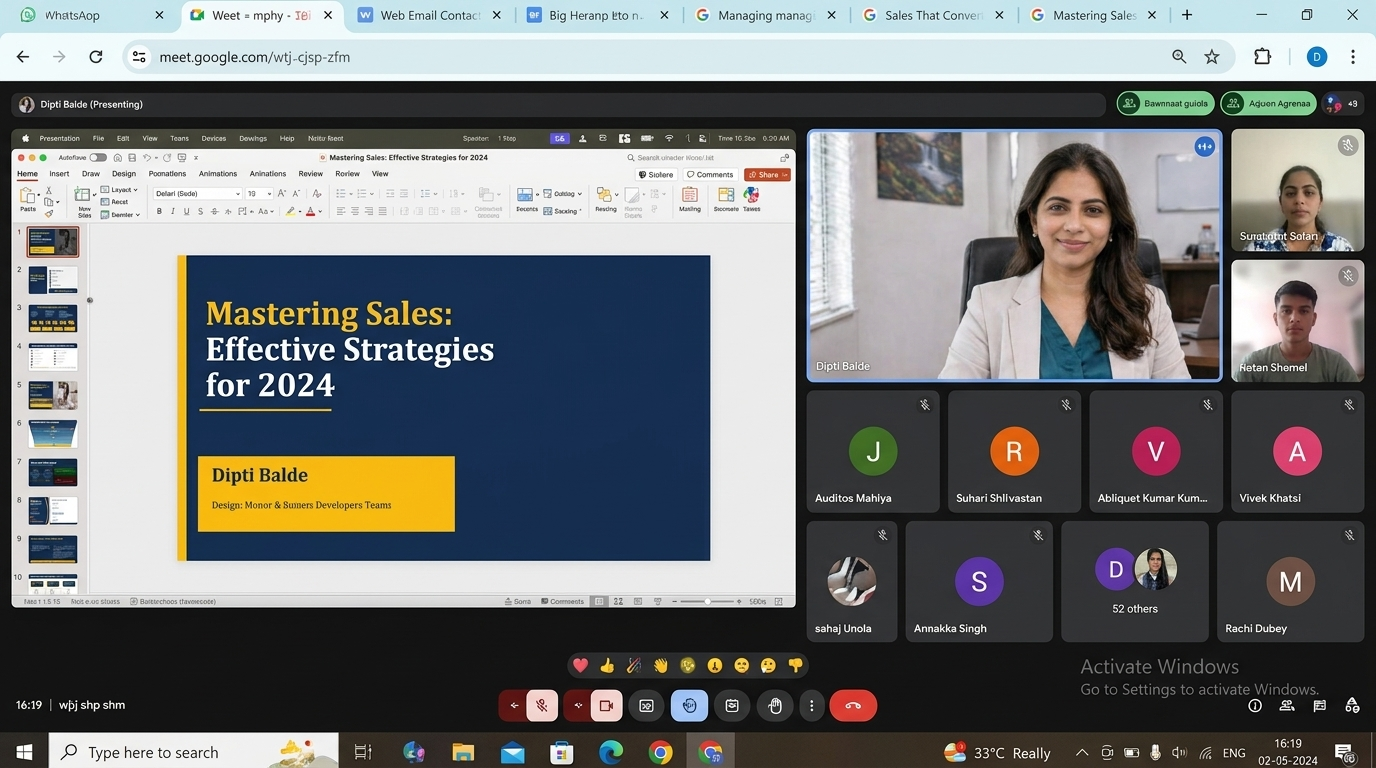The width and height of the screenshot is (1376, 768).
Task: Click Vivek Khatsi participant tile
Action: point(1297,452)
